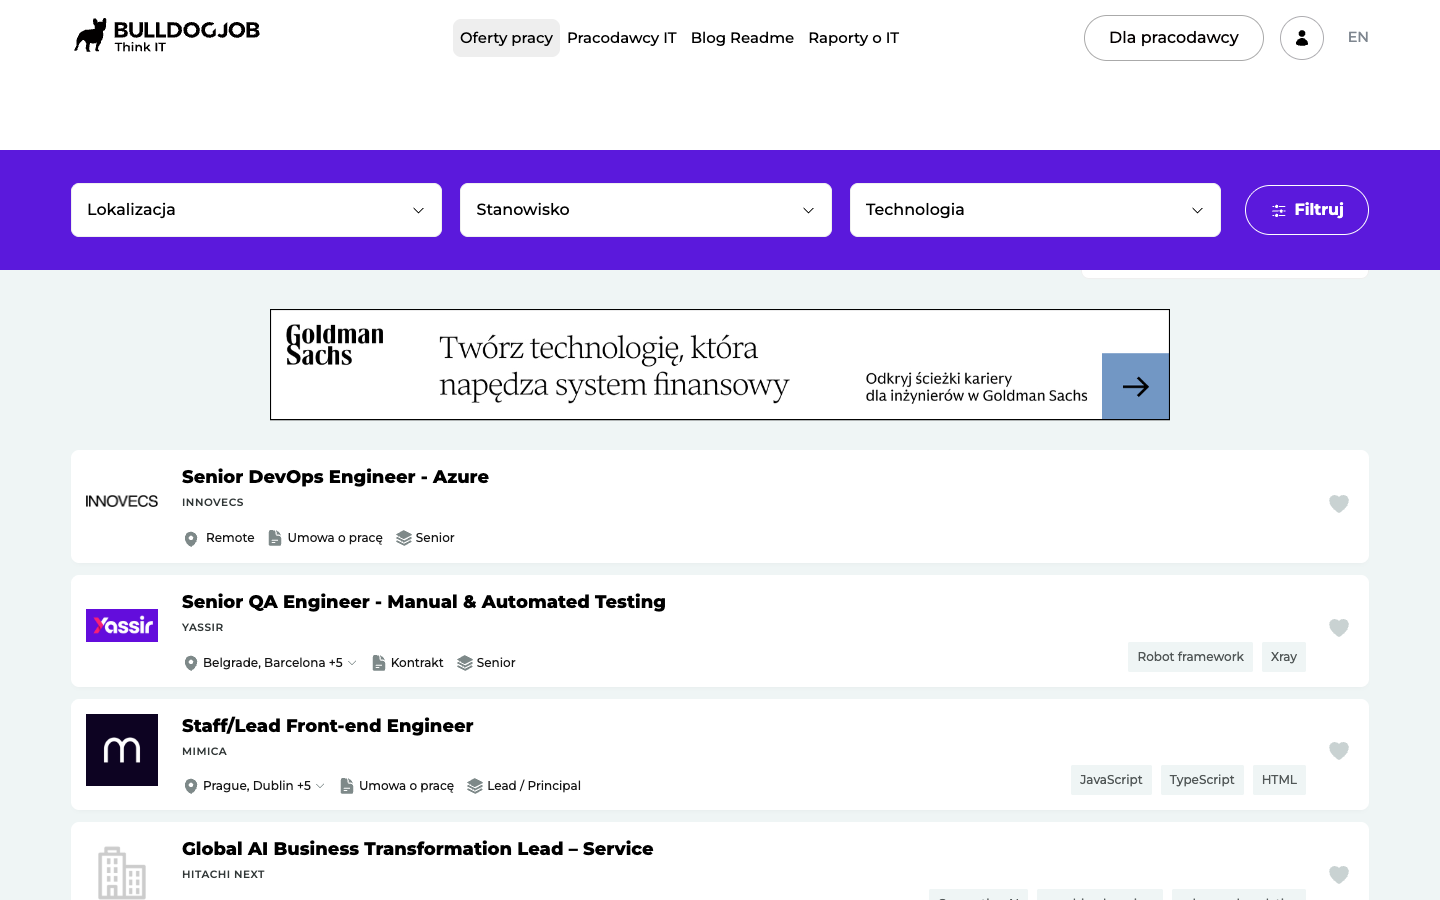Click MIMICA company name text
The image size is (1440, 900).
(204, 752)
